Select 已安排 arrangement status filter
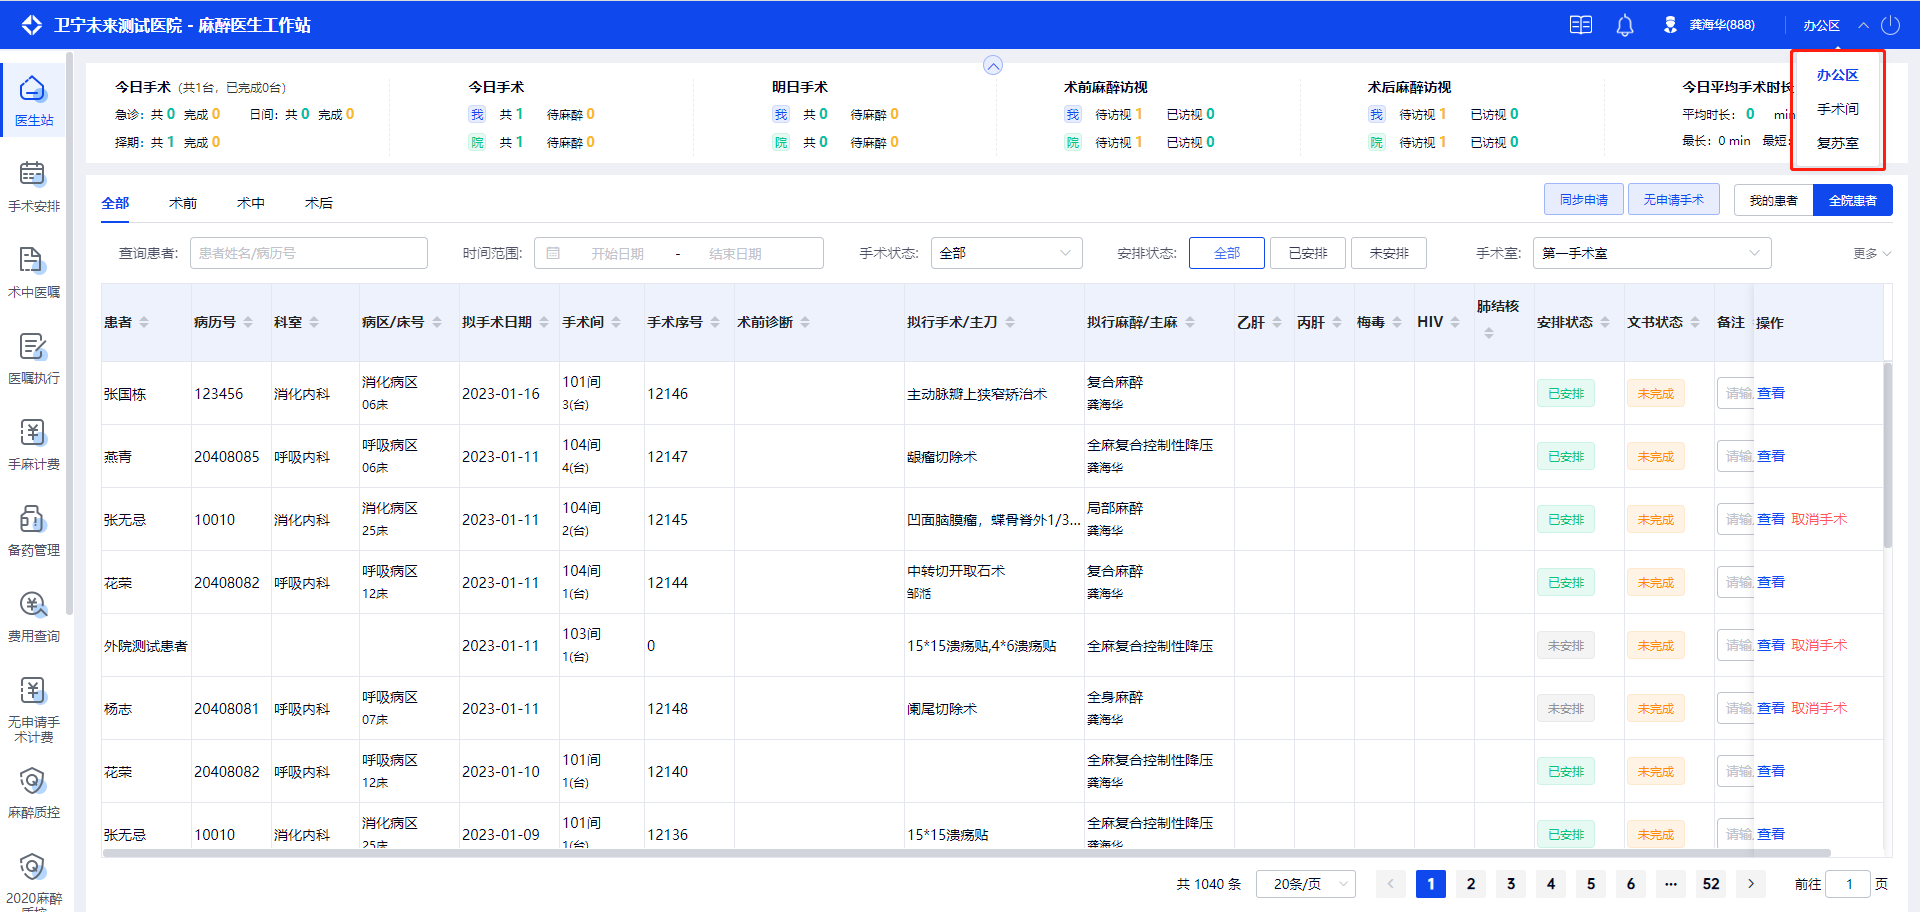This screenshot has height=912, width=1920. point(1307,253)
